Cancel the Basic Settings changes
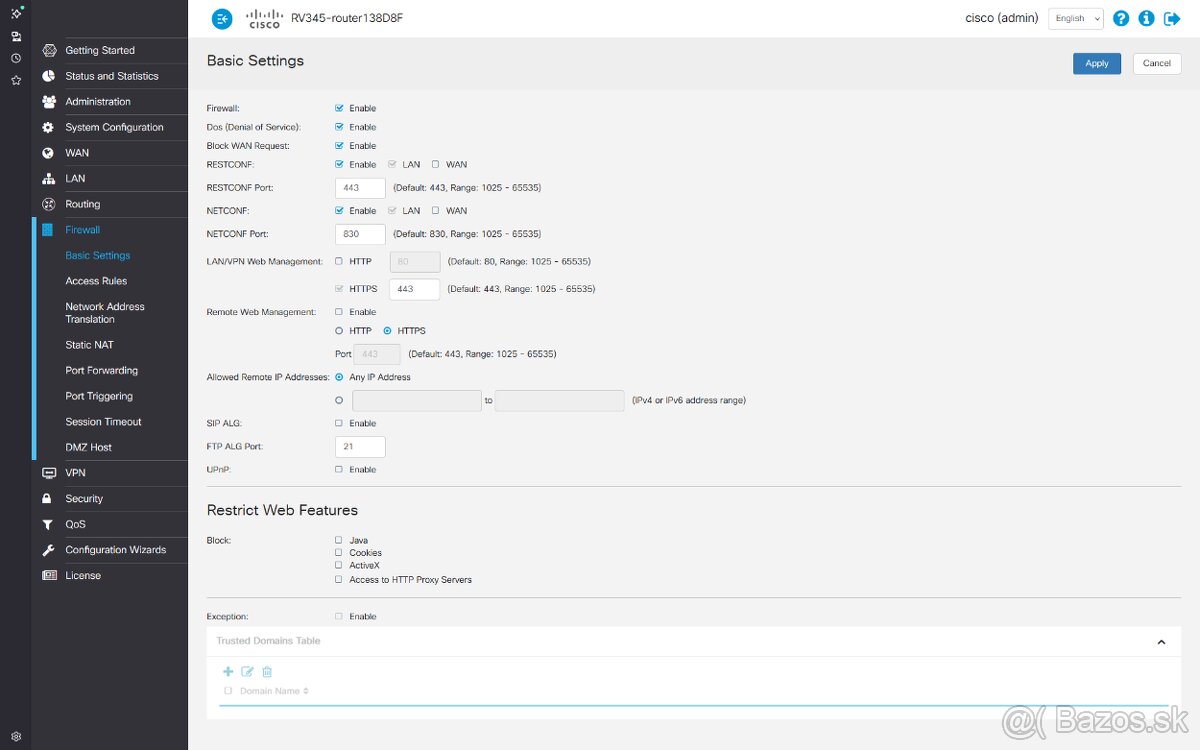The height and width of the screenshot is (750, 1200). coord(1156,63)
